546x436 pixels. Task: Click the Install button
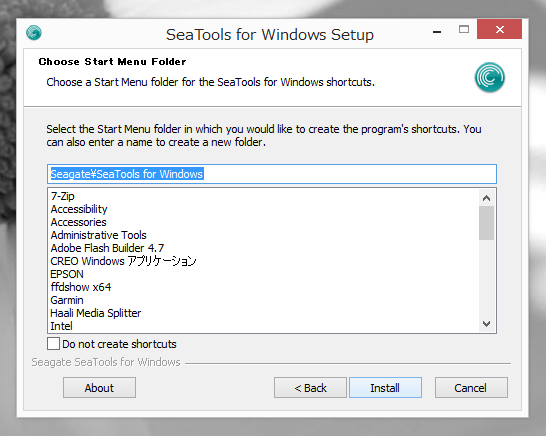pos(385,387)
